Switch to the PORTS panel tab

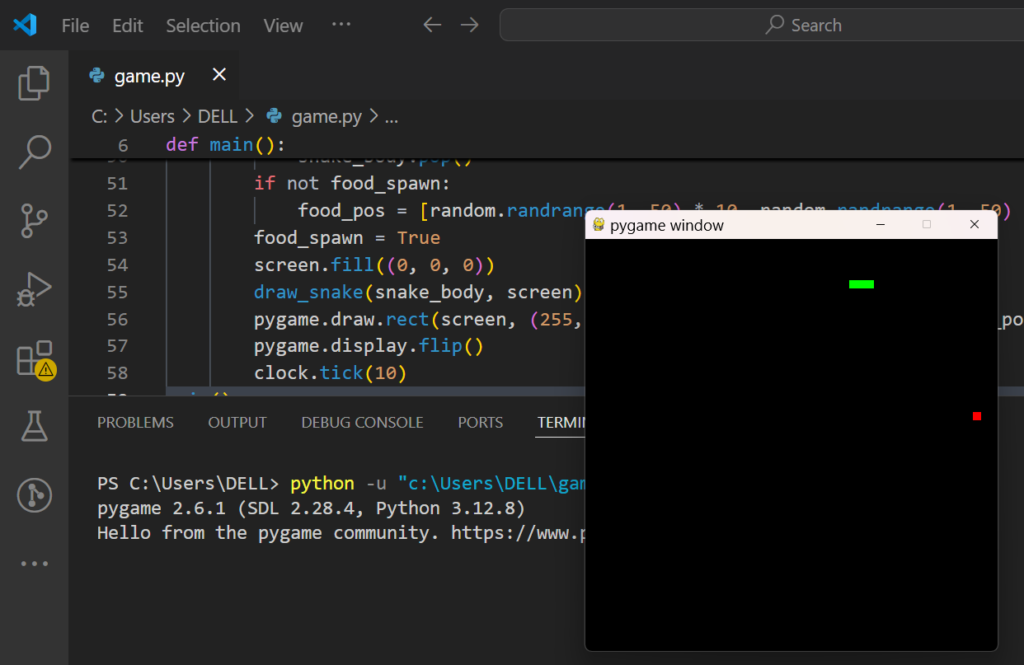coord(480,423)
